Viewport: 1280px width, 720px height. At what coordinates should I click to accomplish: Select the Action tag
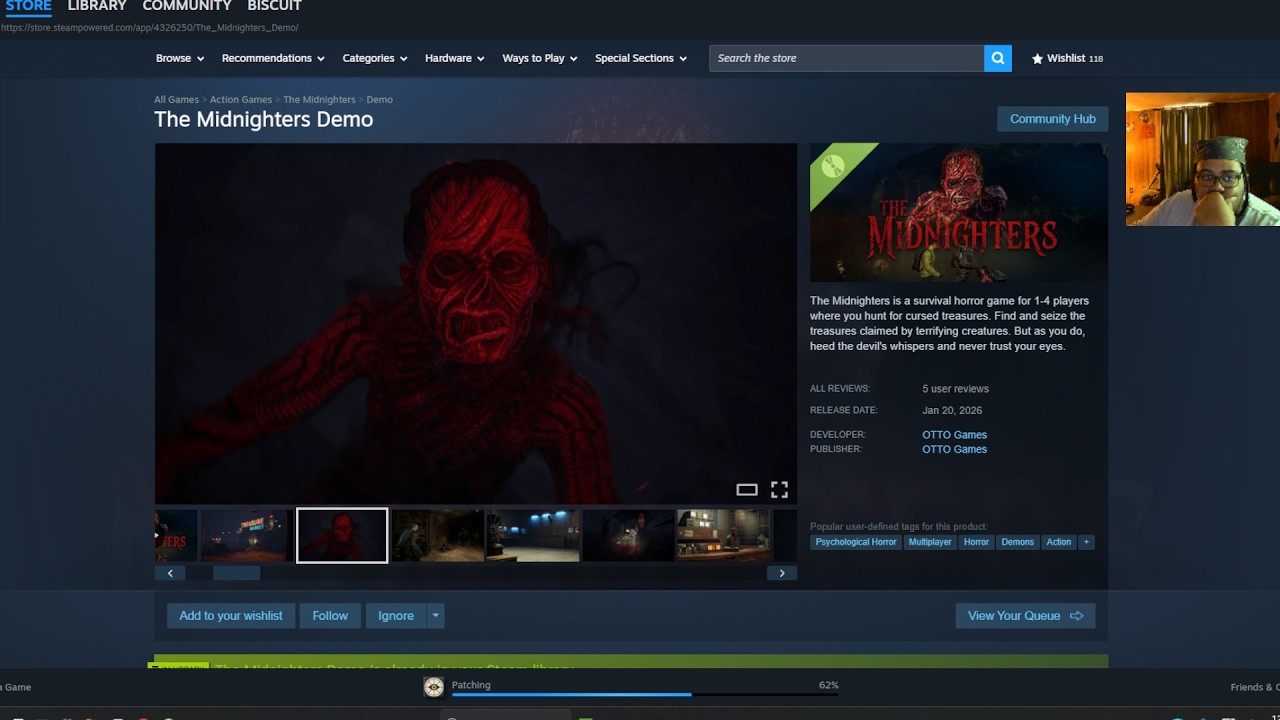click(1059, 542)
